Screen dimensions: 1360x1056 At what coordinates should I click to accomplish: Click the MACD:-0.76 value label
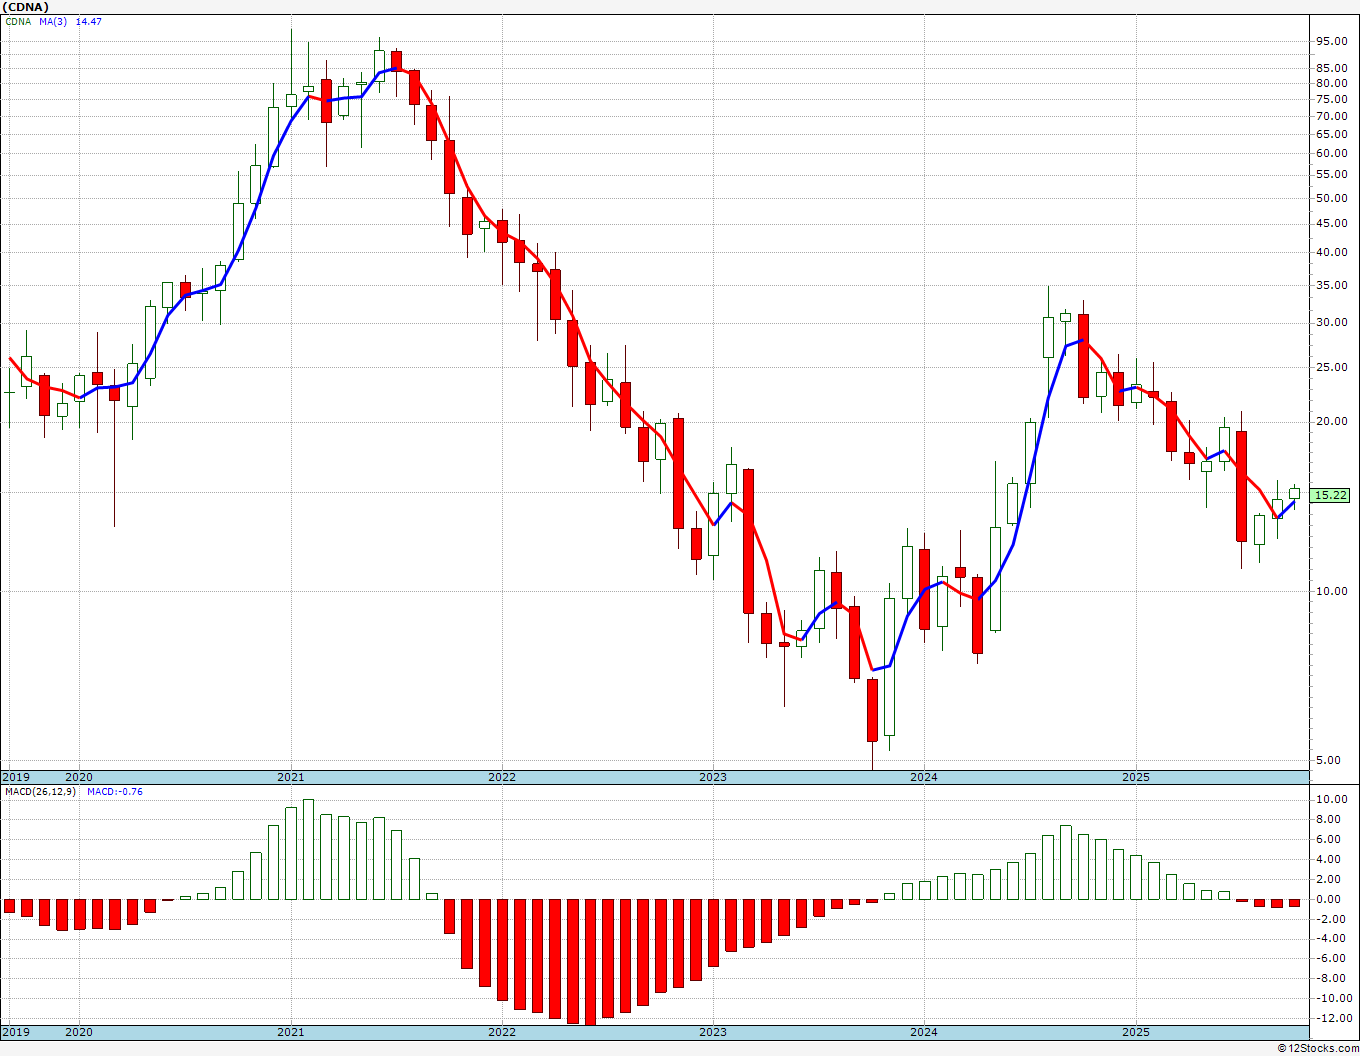114,792
